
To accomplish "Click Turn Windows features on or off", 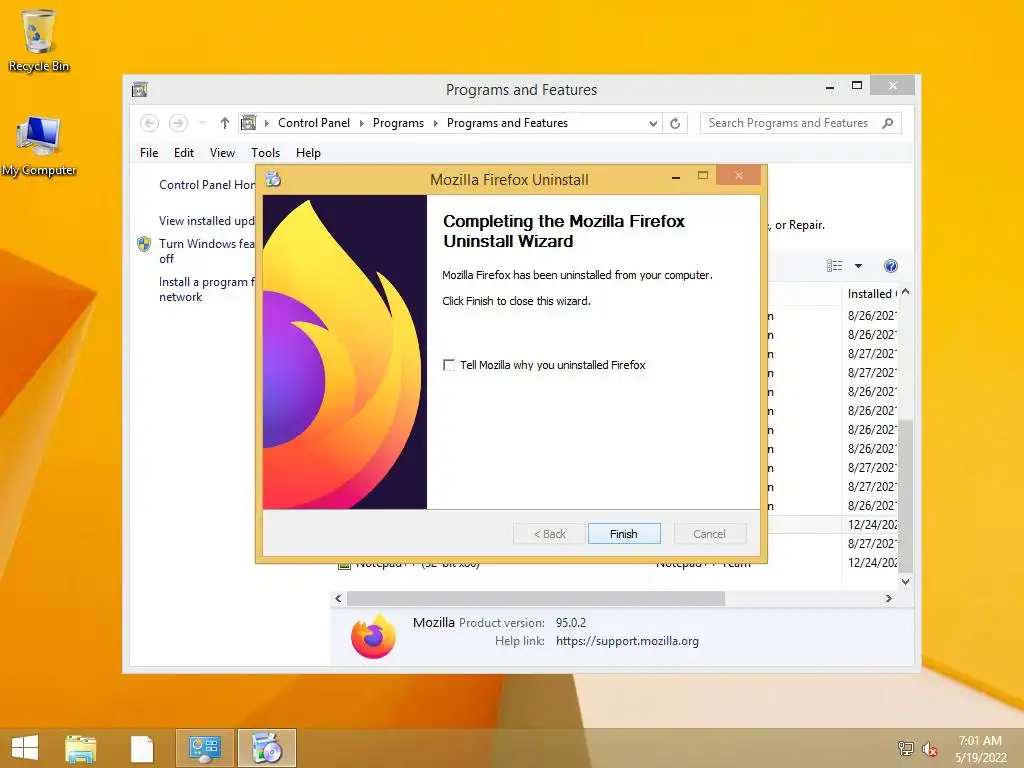I will tap(206, 251).
